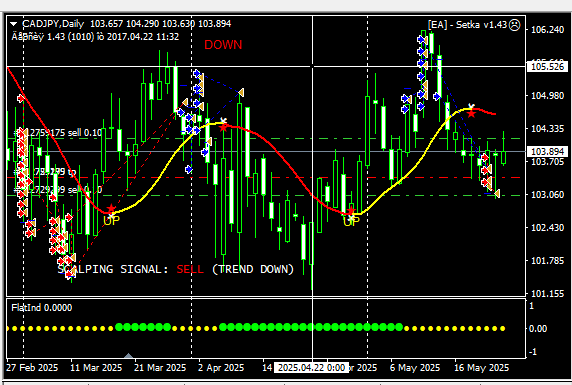Click the order label ending in tp
572x385 pixels.
[45, 172]
